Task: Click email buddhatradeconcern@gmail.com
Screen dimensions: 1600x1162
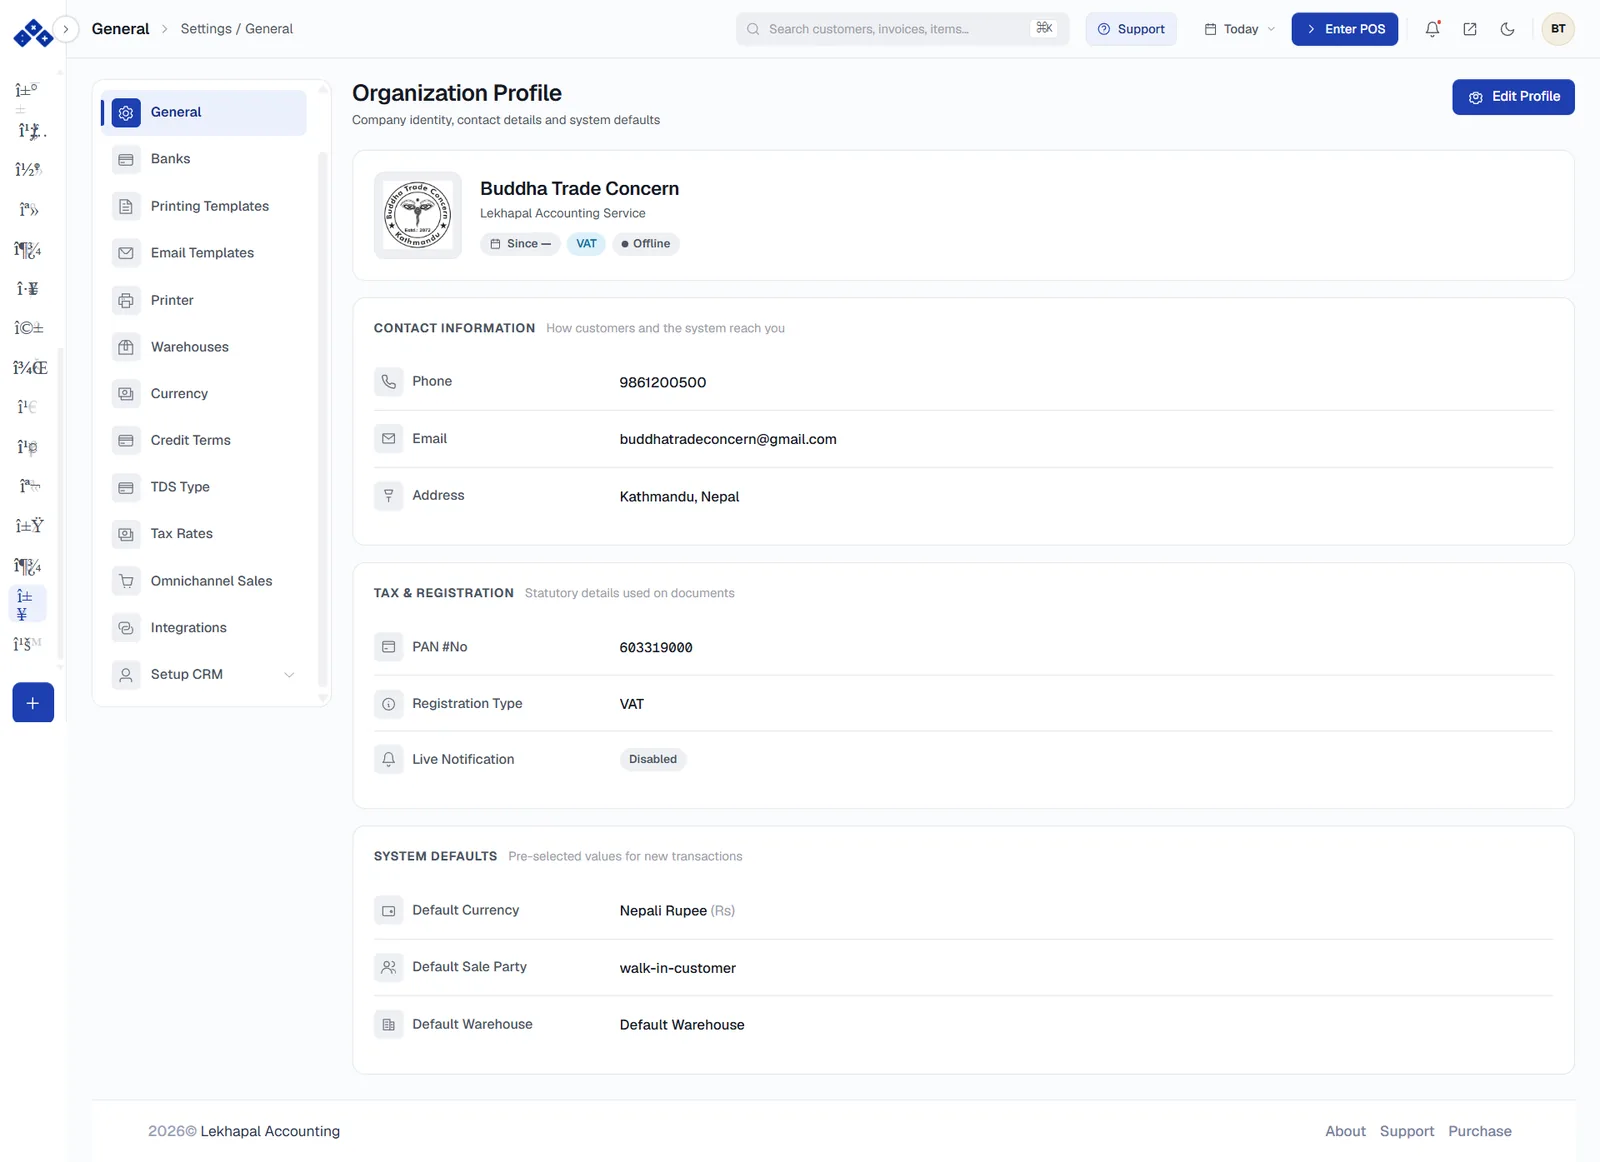Action: pos(728,440)
